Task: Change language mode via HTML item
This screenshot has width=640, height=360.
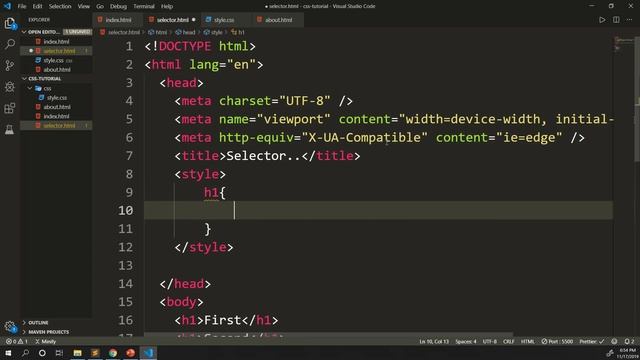Action: click(x=527, y=341)
